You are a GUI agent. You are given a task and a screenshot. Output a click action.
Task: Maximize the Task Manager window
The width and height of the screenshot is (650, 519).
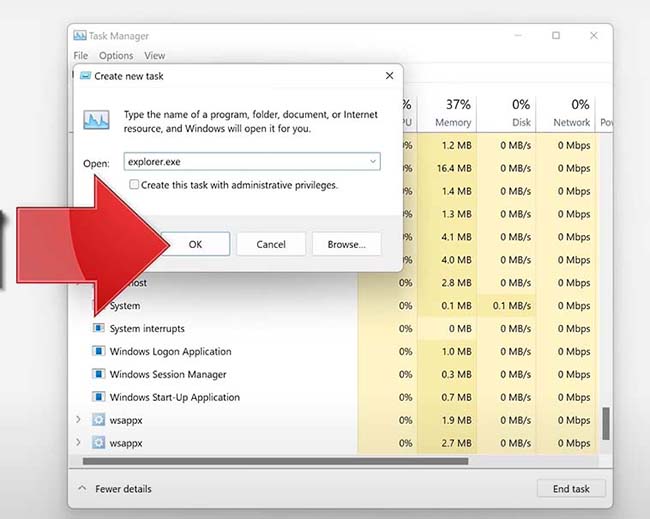tap(556, 36)
